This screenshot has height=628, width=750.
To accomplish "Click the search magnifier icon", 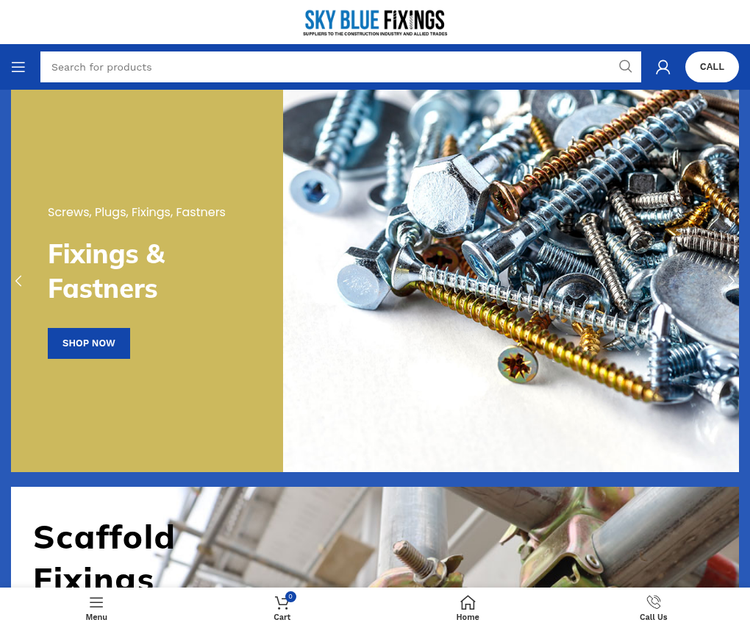I will pos(625,66).
